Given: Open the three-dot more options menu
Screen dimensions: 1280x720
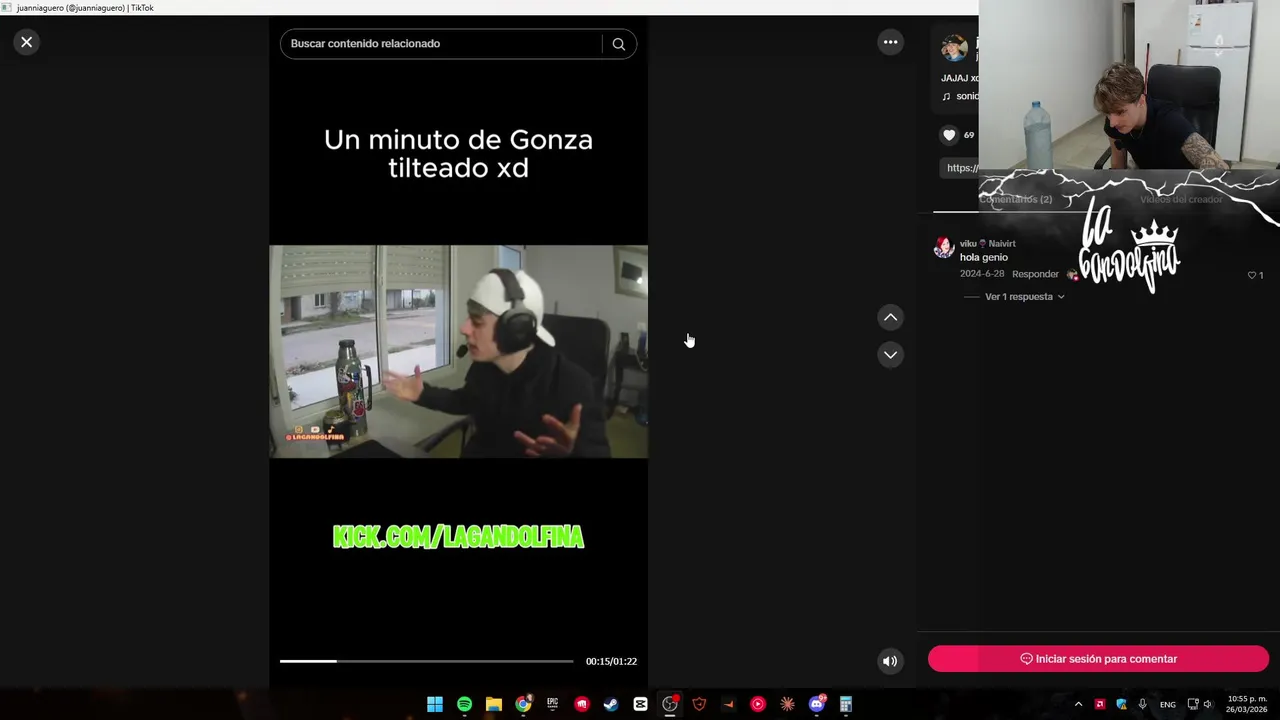Looking at the screenshot, I should pyautogui.click(x=890, y=42).
